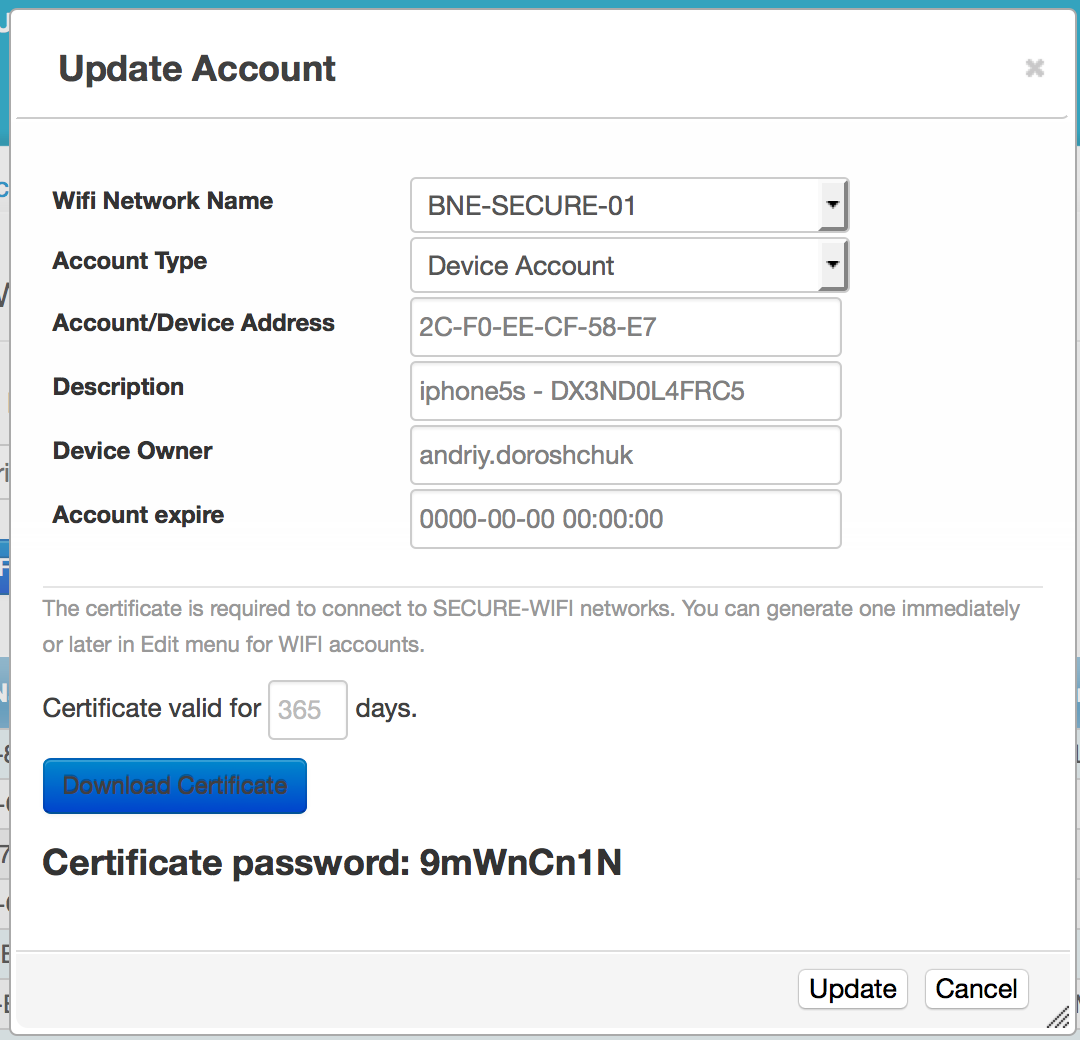Select the Device Owner text field

625,455
